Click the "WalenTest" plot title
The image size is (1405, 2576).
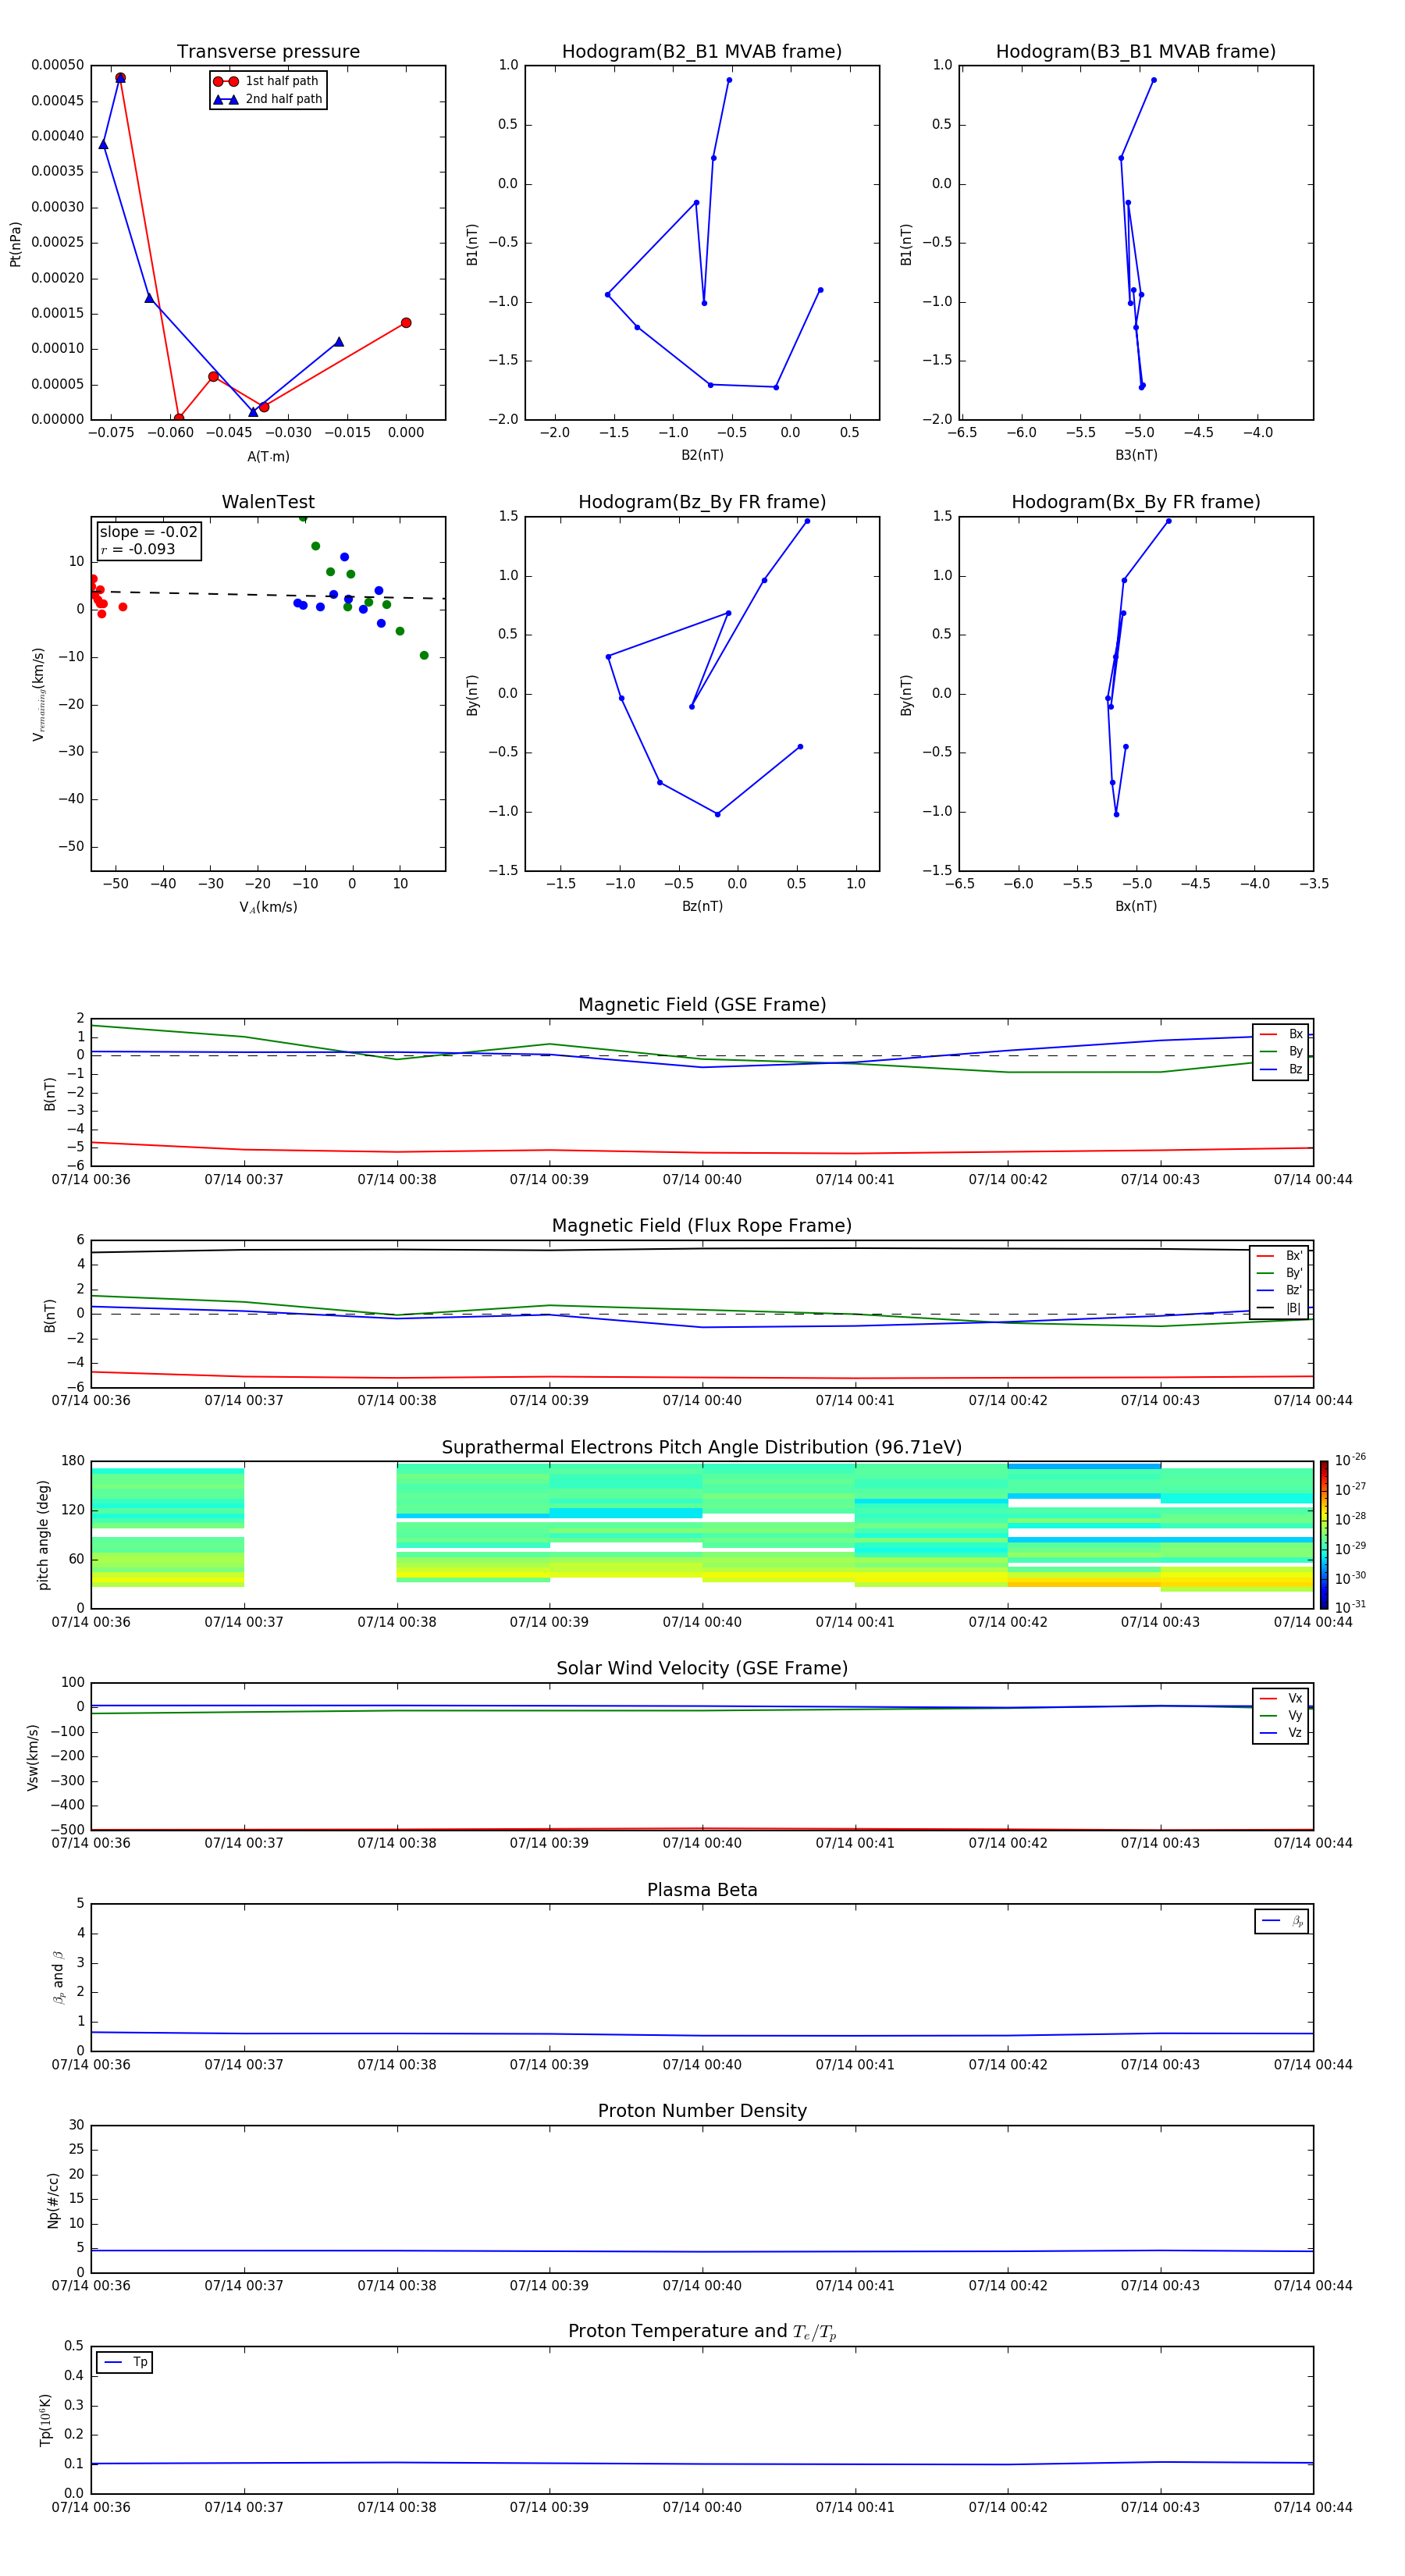click(x=268, y=502)
